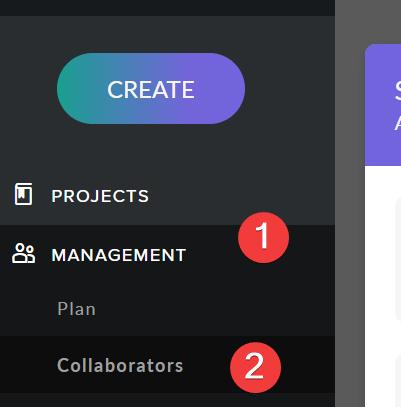Click the Management people icon

point(23,253)
